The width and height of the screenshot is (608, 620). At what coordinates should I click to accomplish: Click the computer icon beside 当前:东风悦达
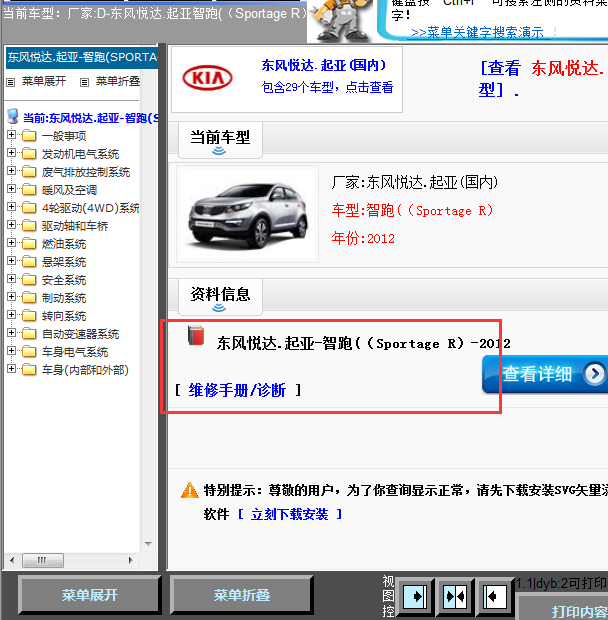[13, 116]
